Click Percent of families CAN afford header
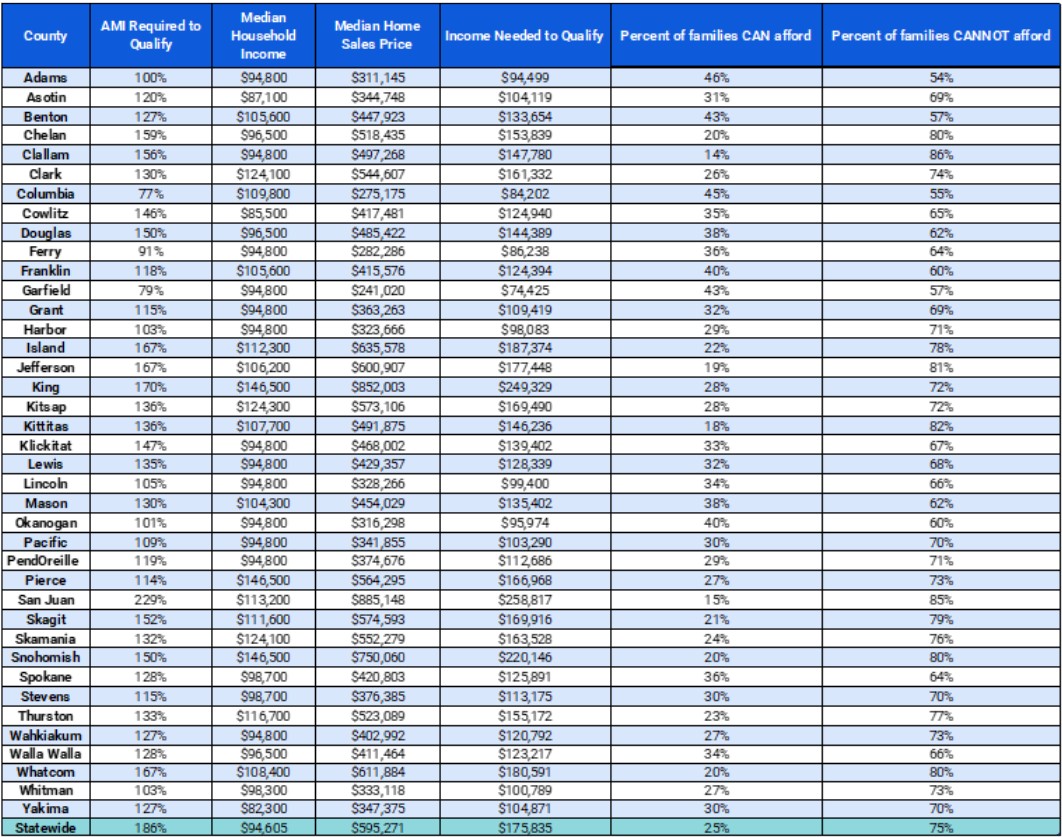Viewport: 1062px width, 837px height. click(x=716, y=36)
